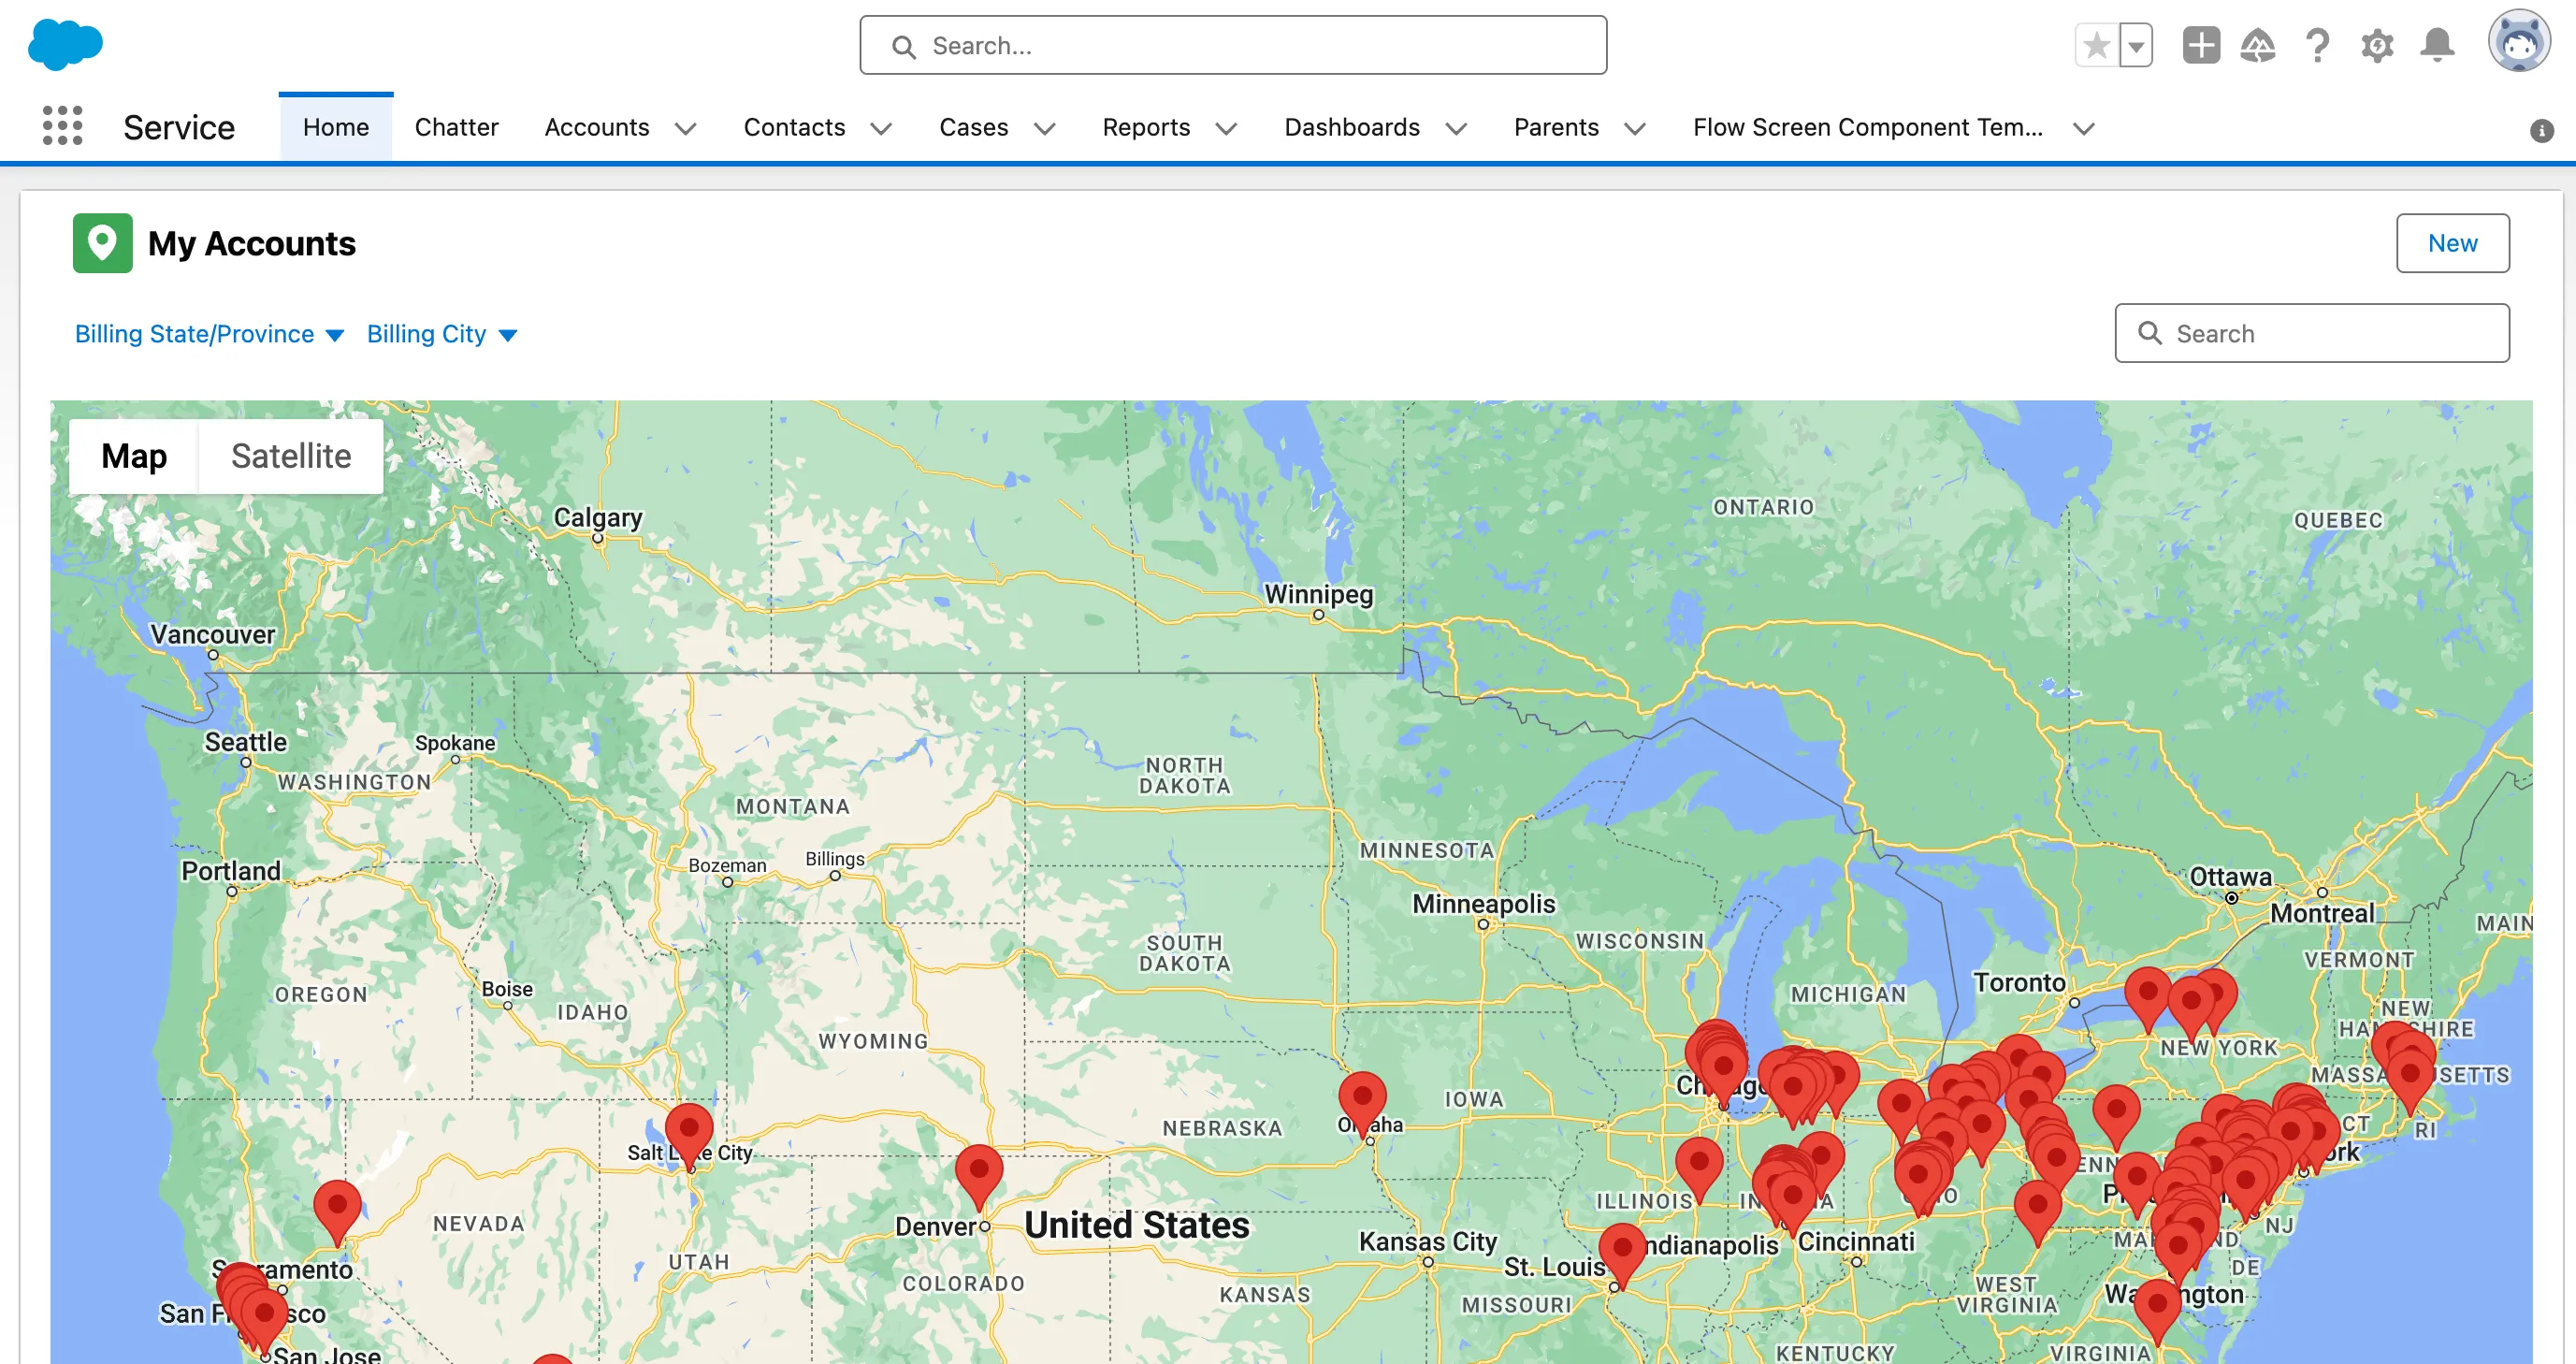
Task: Switch map to Satellite view
Action: coord(291,456)
